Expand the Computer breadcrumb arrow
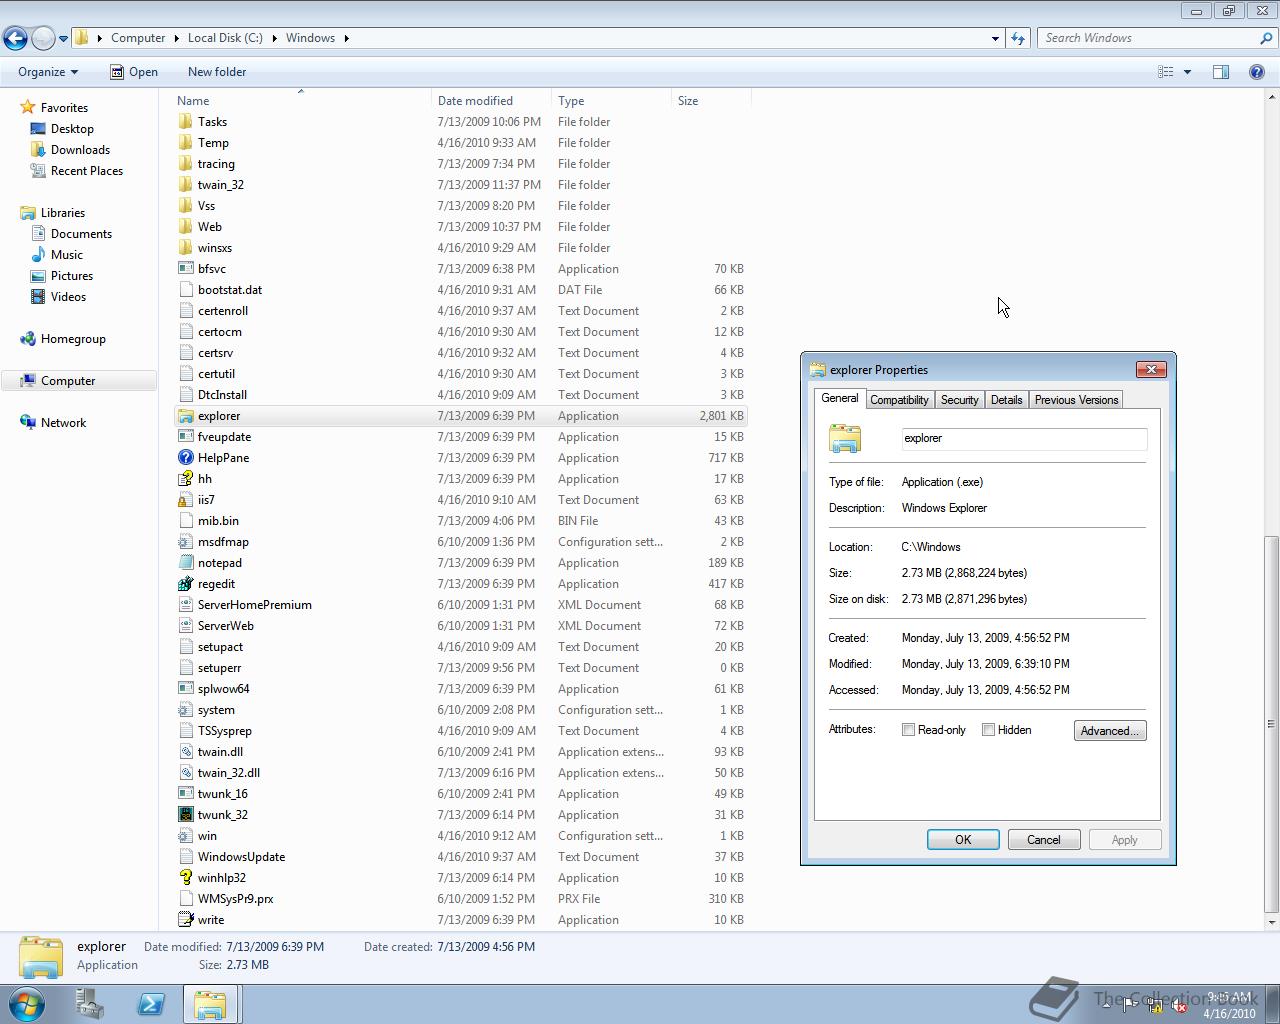Viewport: 1280px width, 1024px height. pos(177,38)
